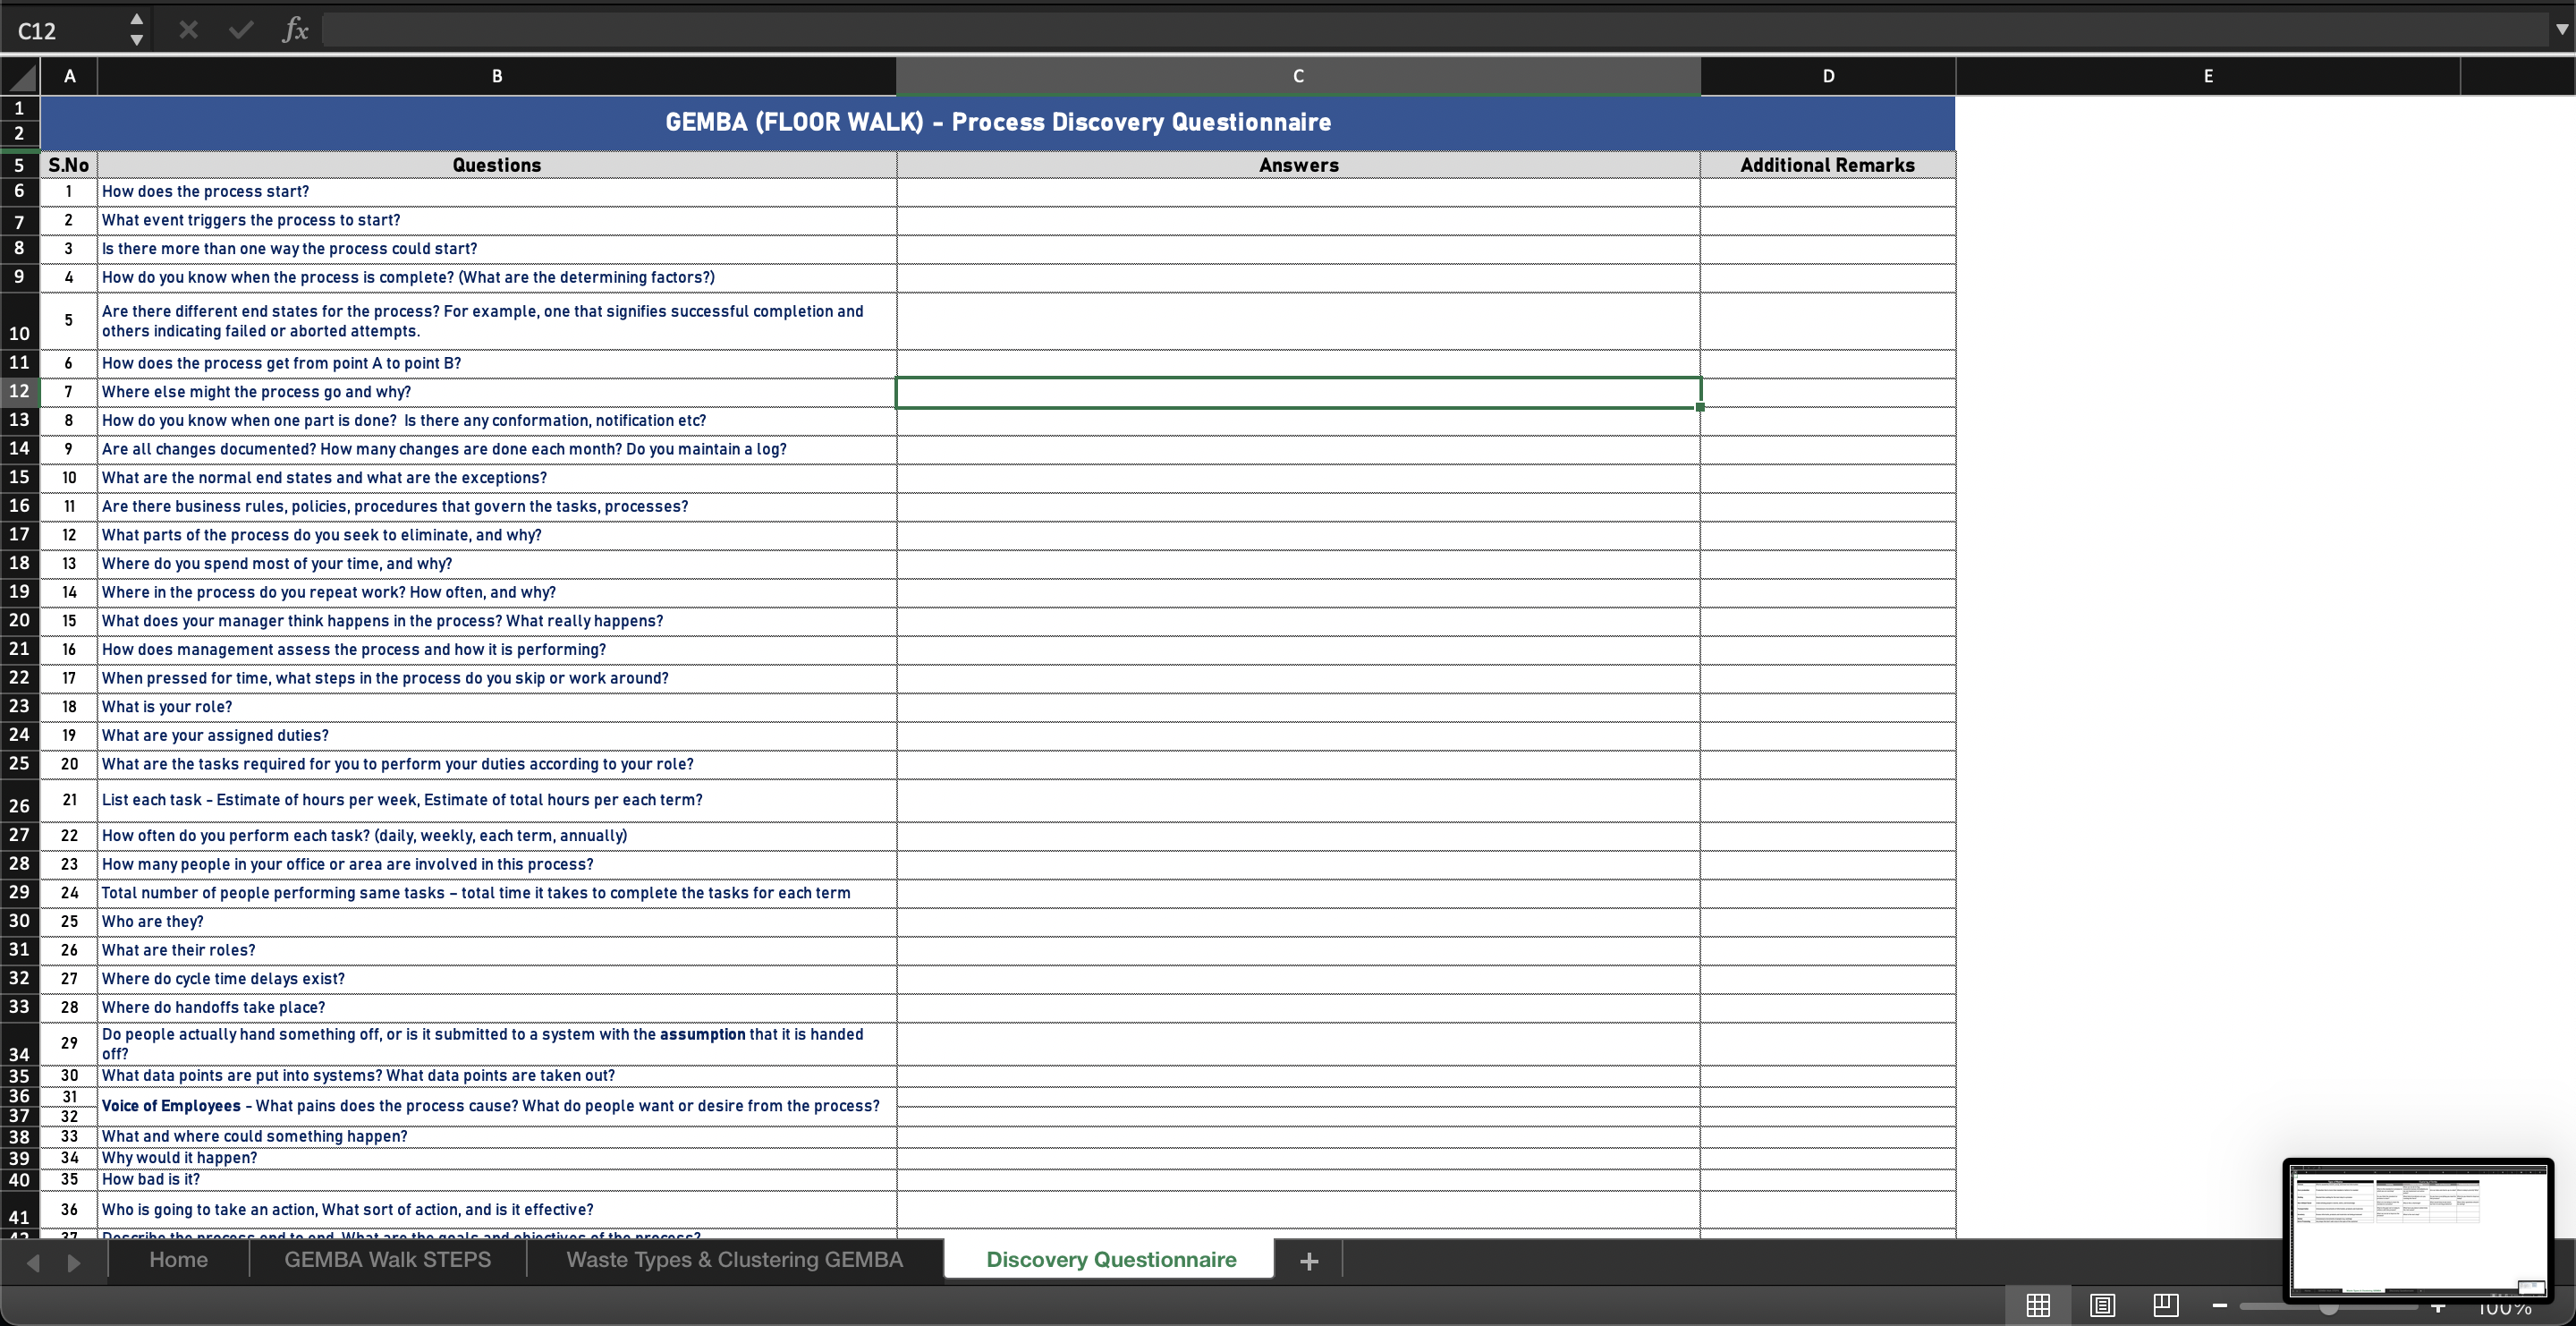Select row 6 question cell B6
Screen dimensions: 2576x1326
point(497,191)
